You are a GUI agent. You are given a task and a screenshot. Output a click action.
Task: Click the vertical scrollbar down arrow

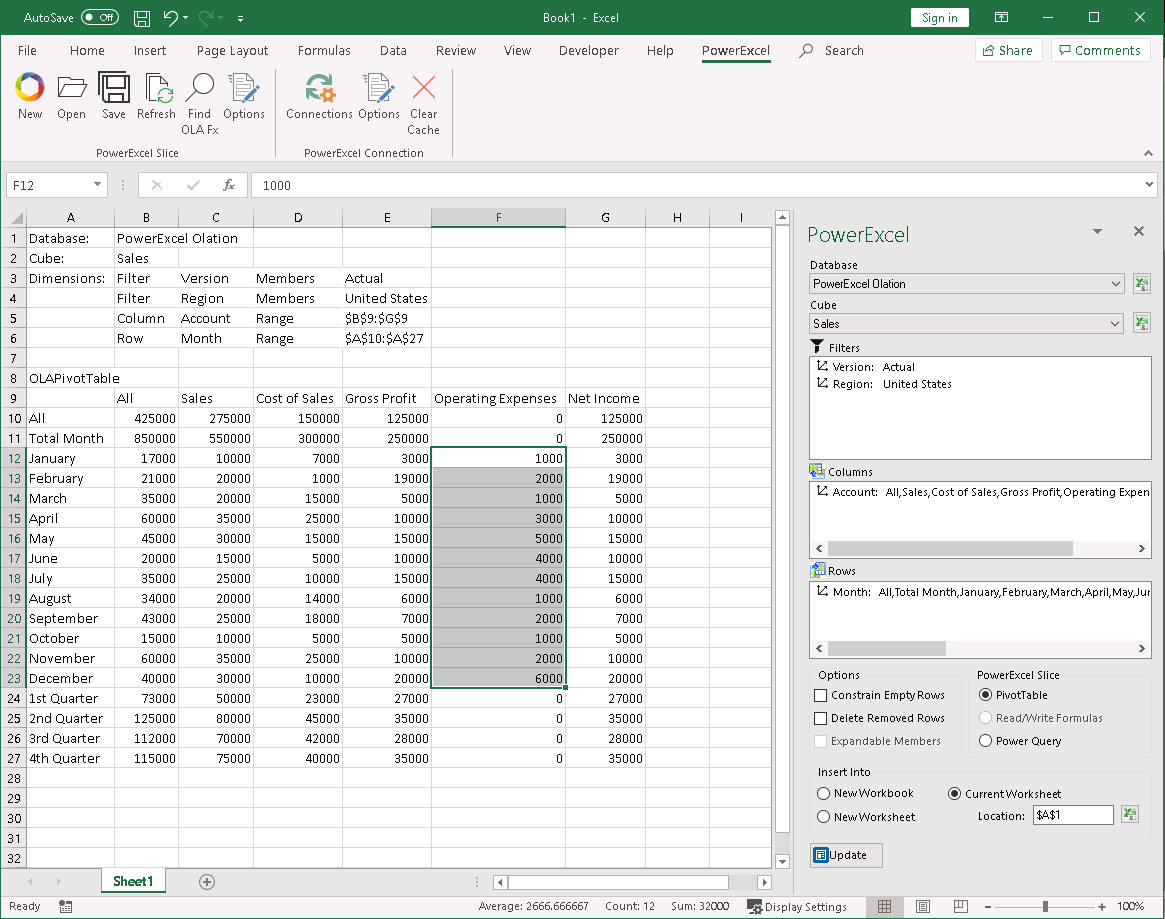point(782,862)
